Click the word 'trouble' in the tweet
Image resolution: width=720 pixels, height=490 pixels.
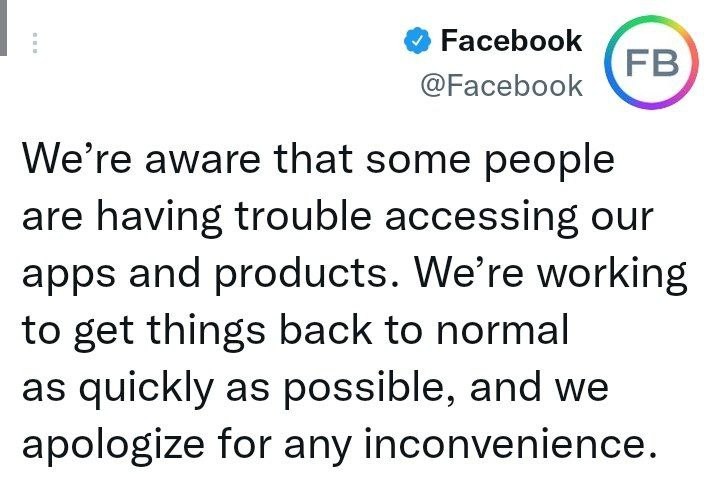point(303,216)
